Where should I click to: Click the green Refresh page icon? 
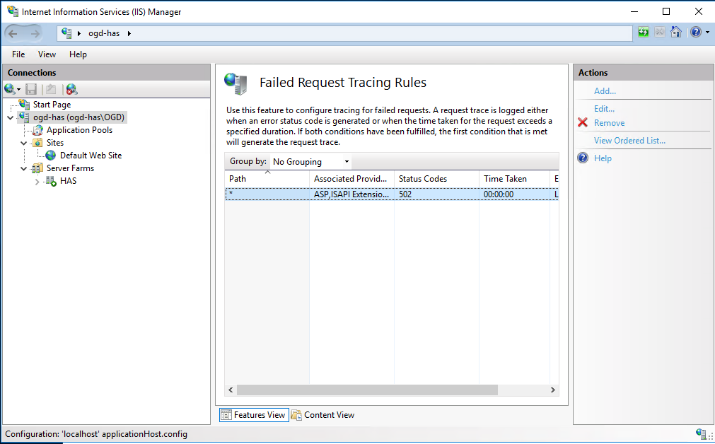(643, 32)
